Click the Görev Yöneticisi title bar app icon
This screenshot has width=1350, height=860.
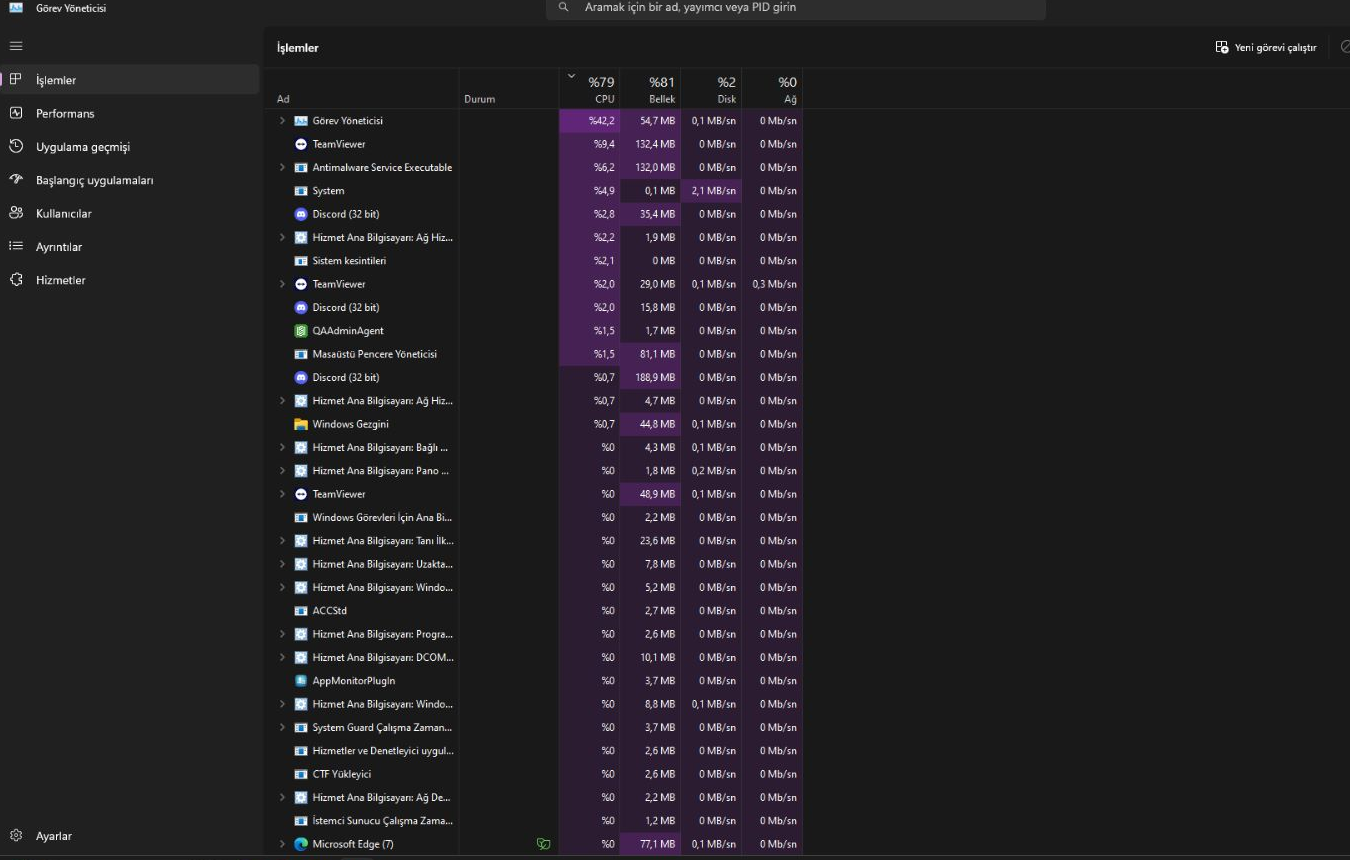(x=16, y=8)
